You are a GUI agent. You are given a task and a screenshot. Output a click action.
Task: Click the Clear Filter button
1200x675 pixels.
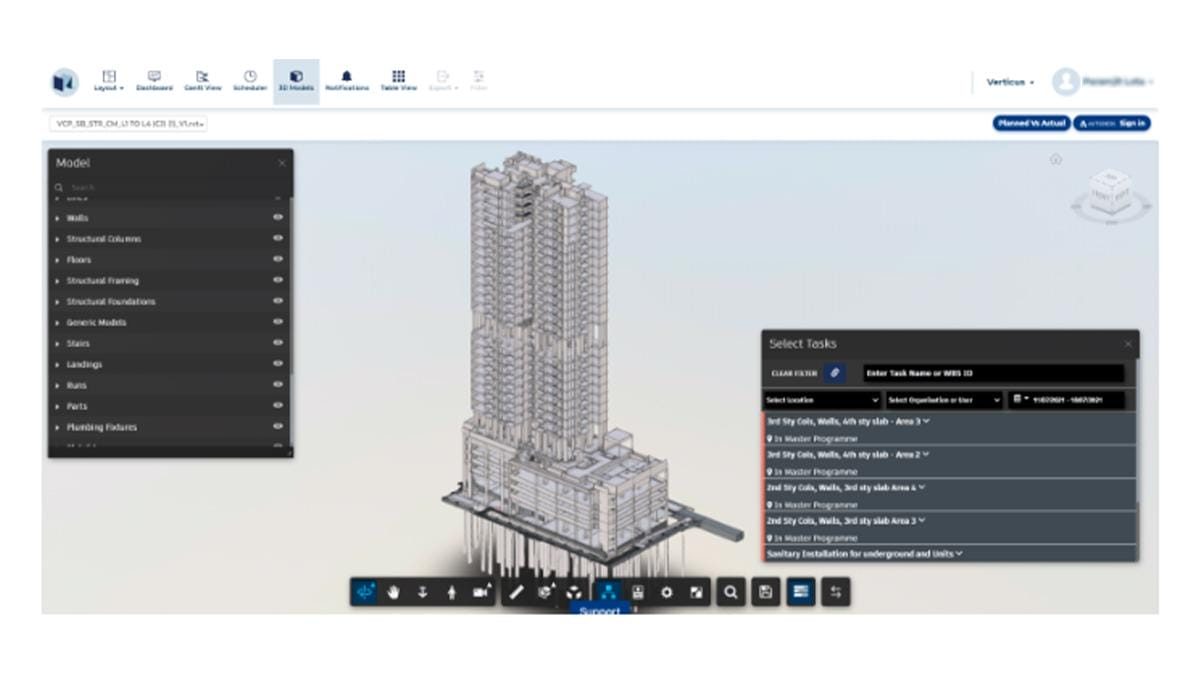(x=793, y=373)
